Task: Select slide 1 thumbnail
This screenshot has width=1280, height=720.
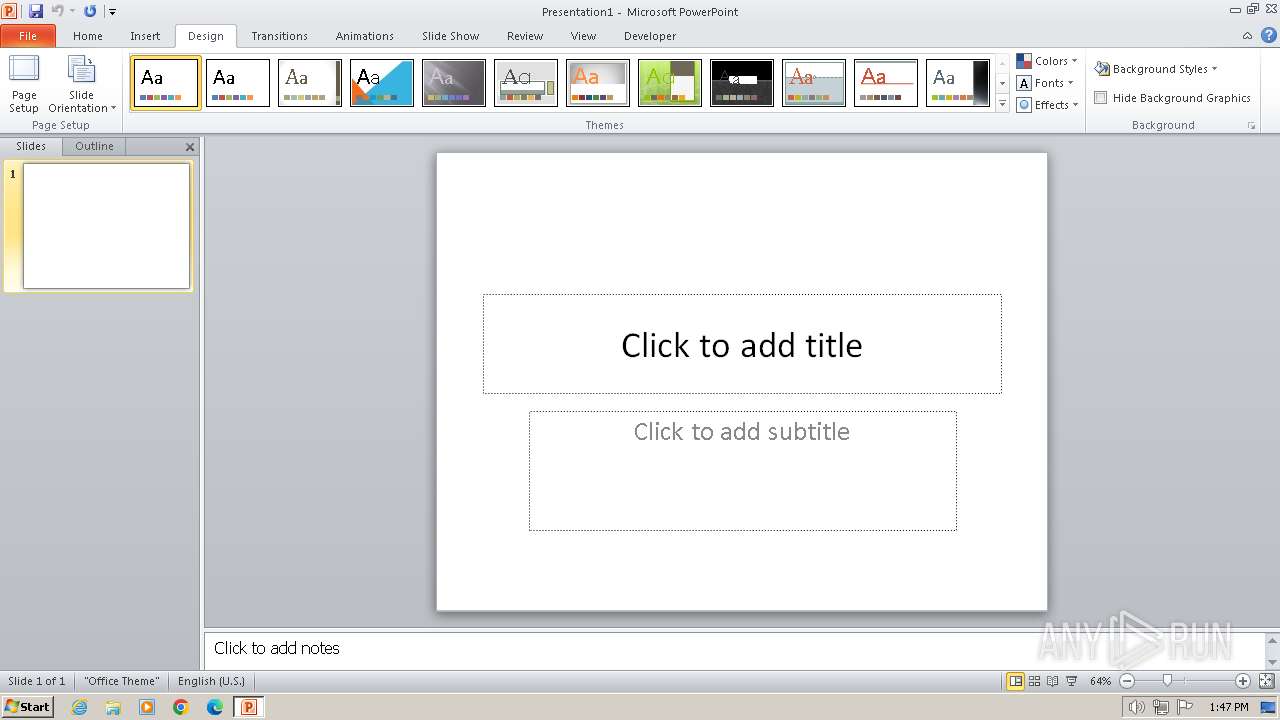Action: coord(106,226)
